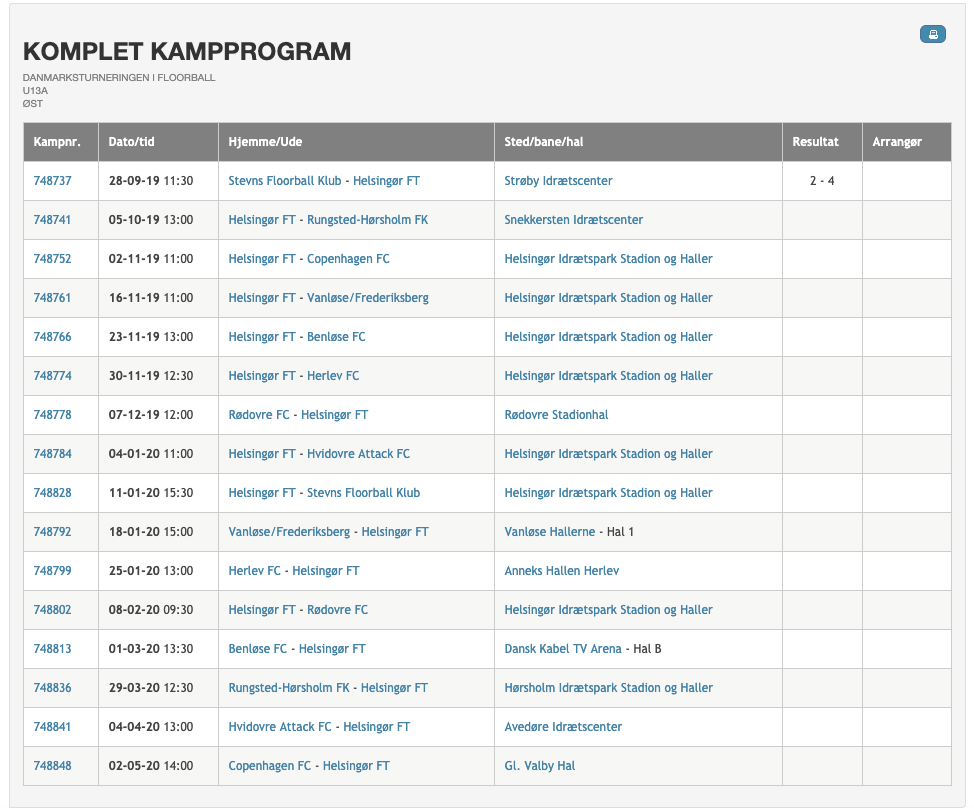Open match number 748761
The width and height of the screenshot is (974, 808).
coord(52,298)
